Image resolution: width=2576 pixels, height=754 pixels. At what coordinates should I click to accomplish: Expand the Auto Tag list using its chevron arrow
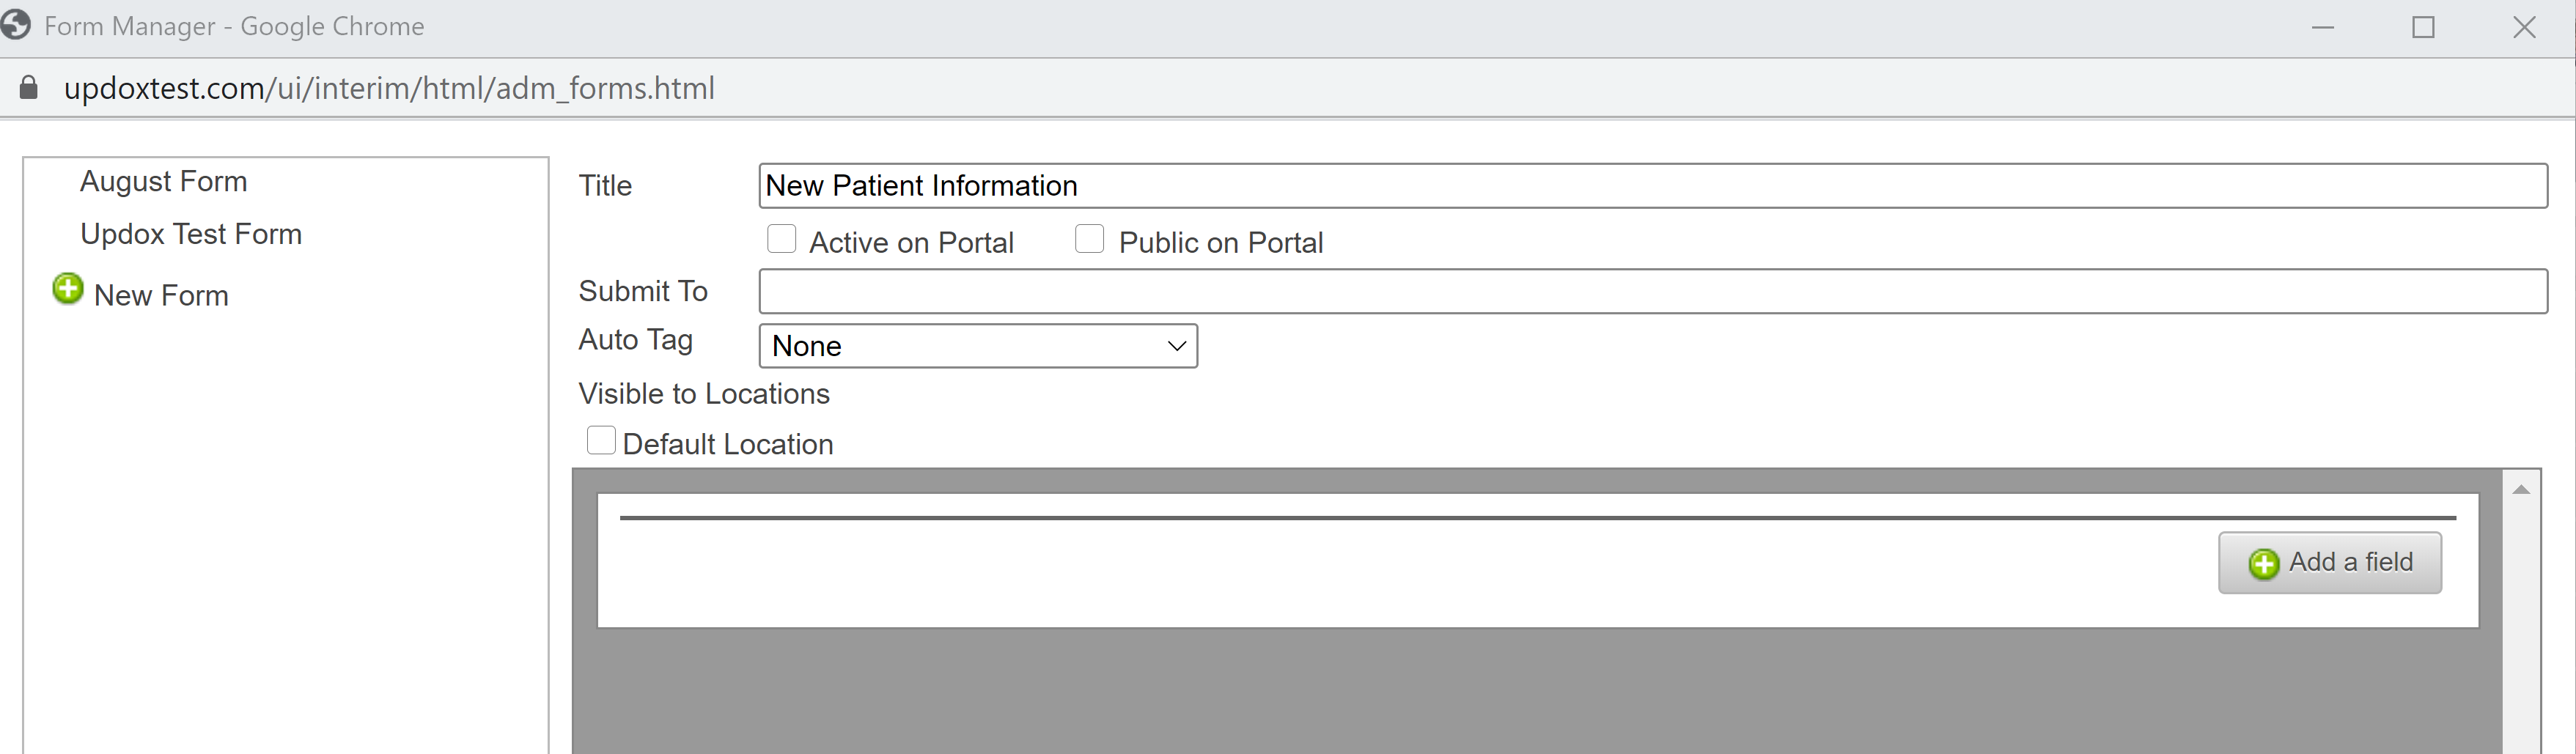(1177, 346)
